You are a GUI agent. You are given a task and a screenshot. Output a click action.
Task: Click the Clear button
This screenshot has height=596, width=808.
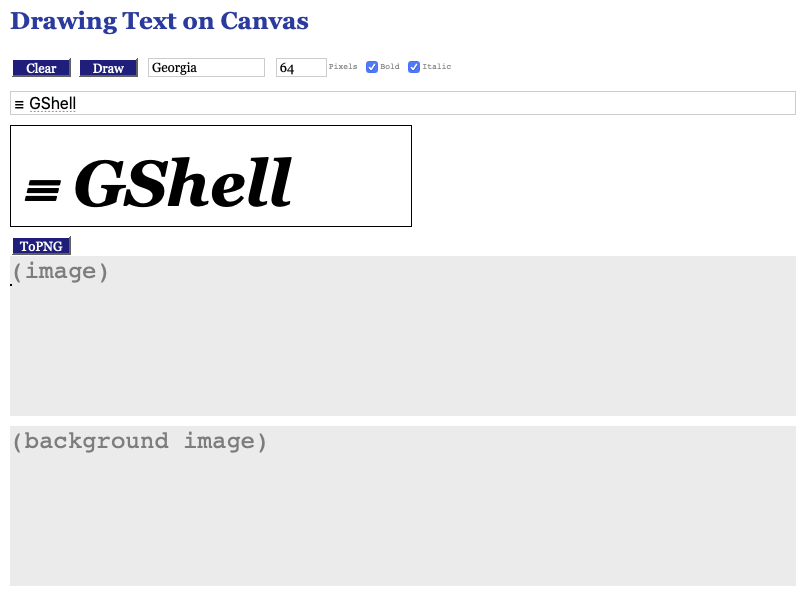[41, 68]
